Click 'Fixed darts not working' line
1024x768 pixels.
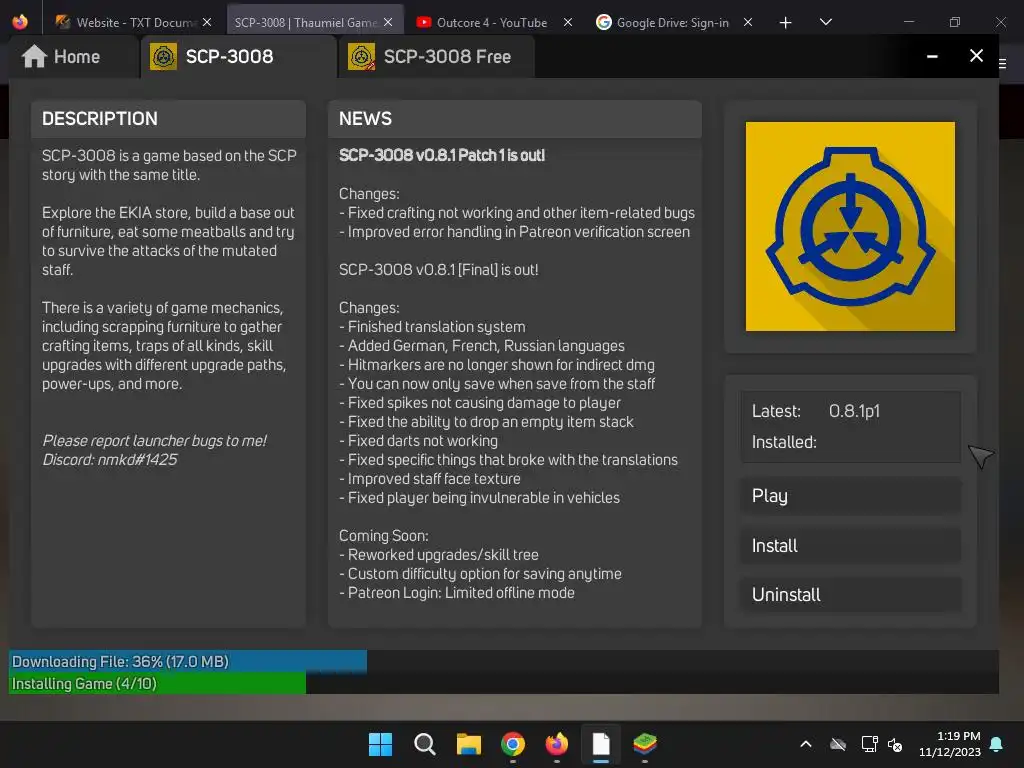(419, 441)
